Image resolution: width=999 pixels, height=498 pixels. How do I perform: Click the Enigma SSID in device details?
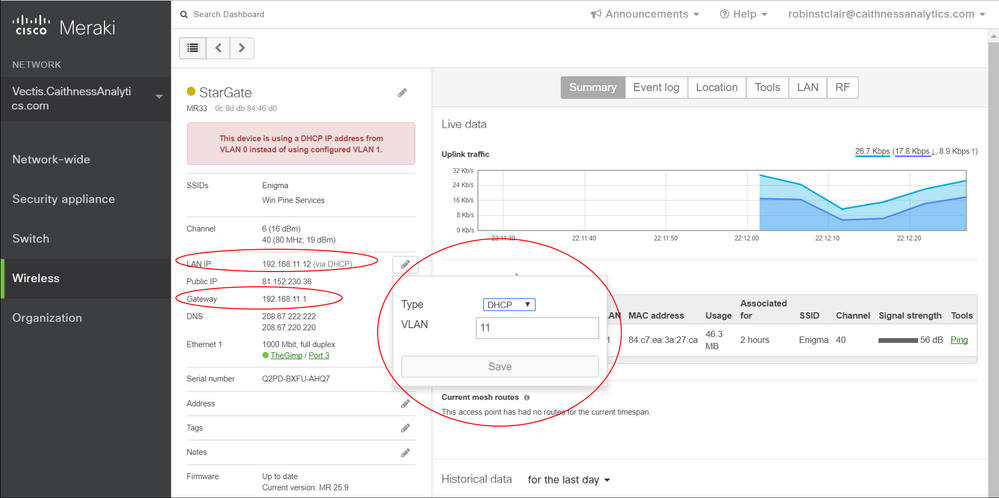(x=275, y=186)
